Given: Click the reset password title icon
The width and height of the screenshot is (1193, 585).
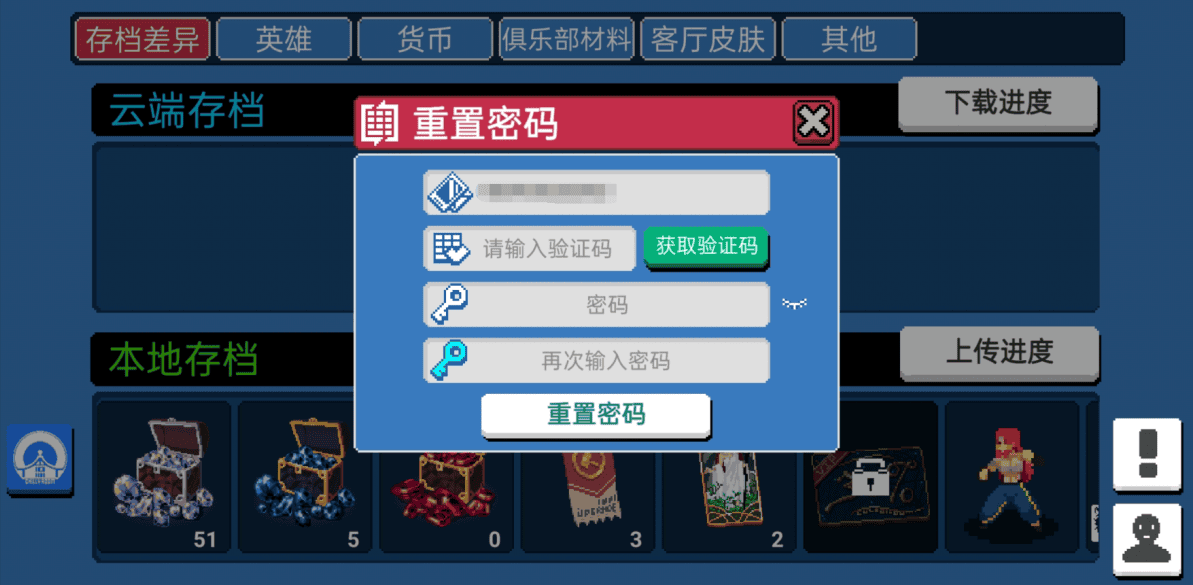Looking at the screenshot, I should pos(380,122).
